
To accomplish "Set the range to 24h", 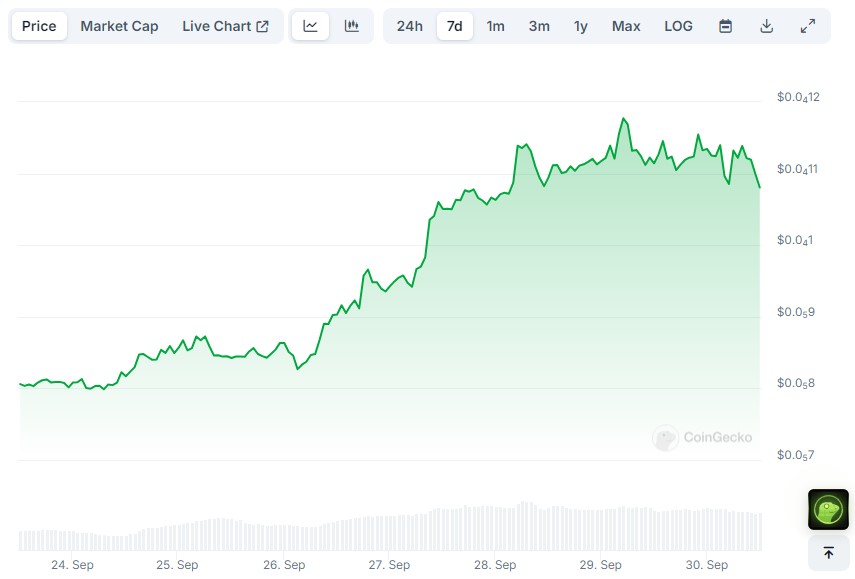I will pyautogui.click(x=410, y=26).
